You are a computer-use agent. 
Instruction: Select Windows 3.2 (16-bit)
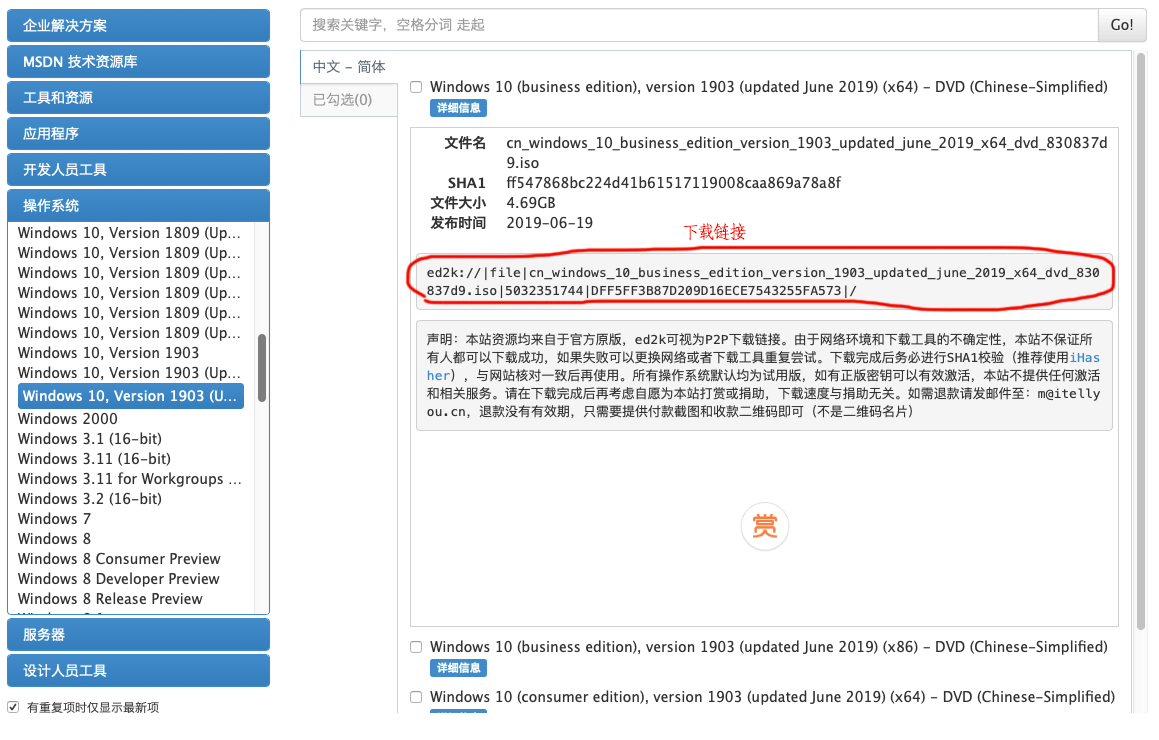(89, 498)
